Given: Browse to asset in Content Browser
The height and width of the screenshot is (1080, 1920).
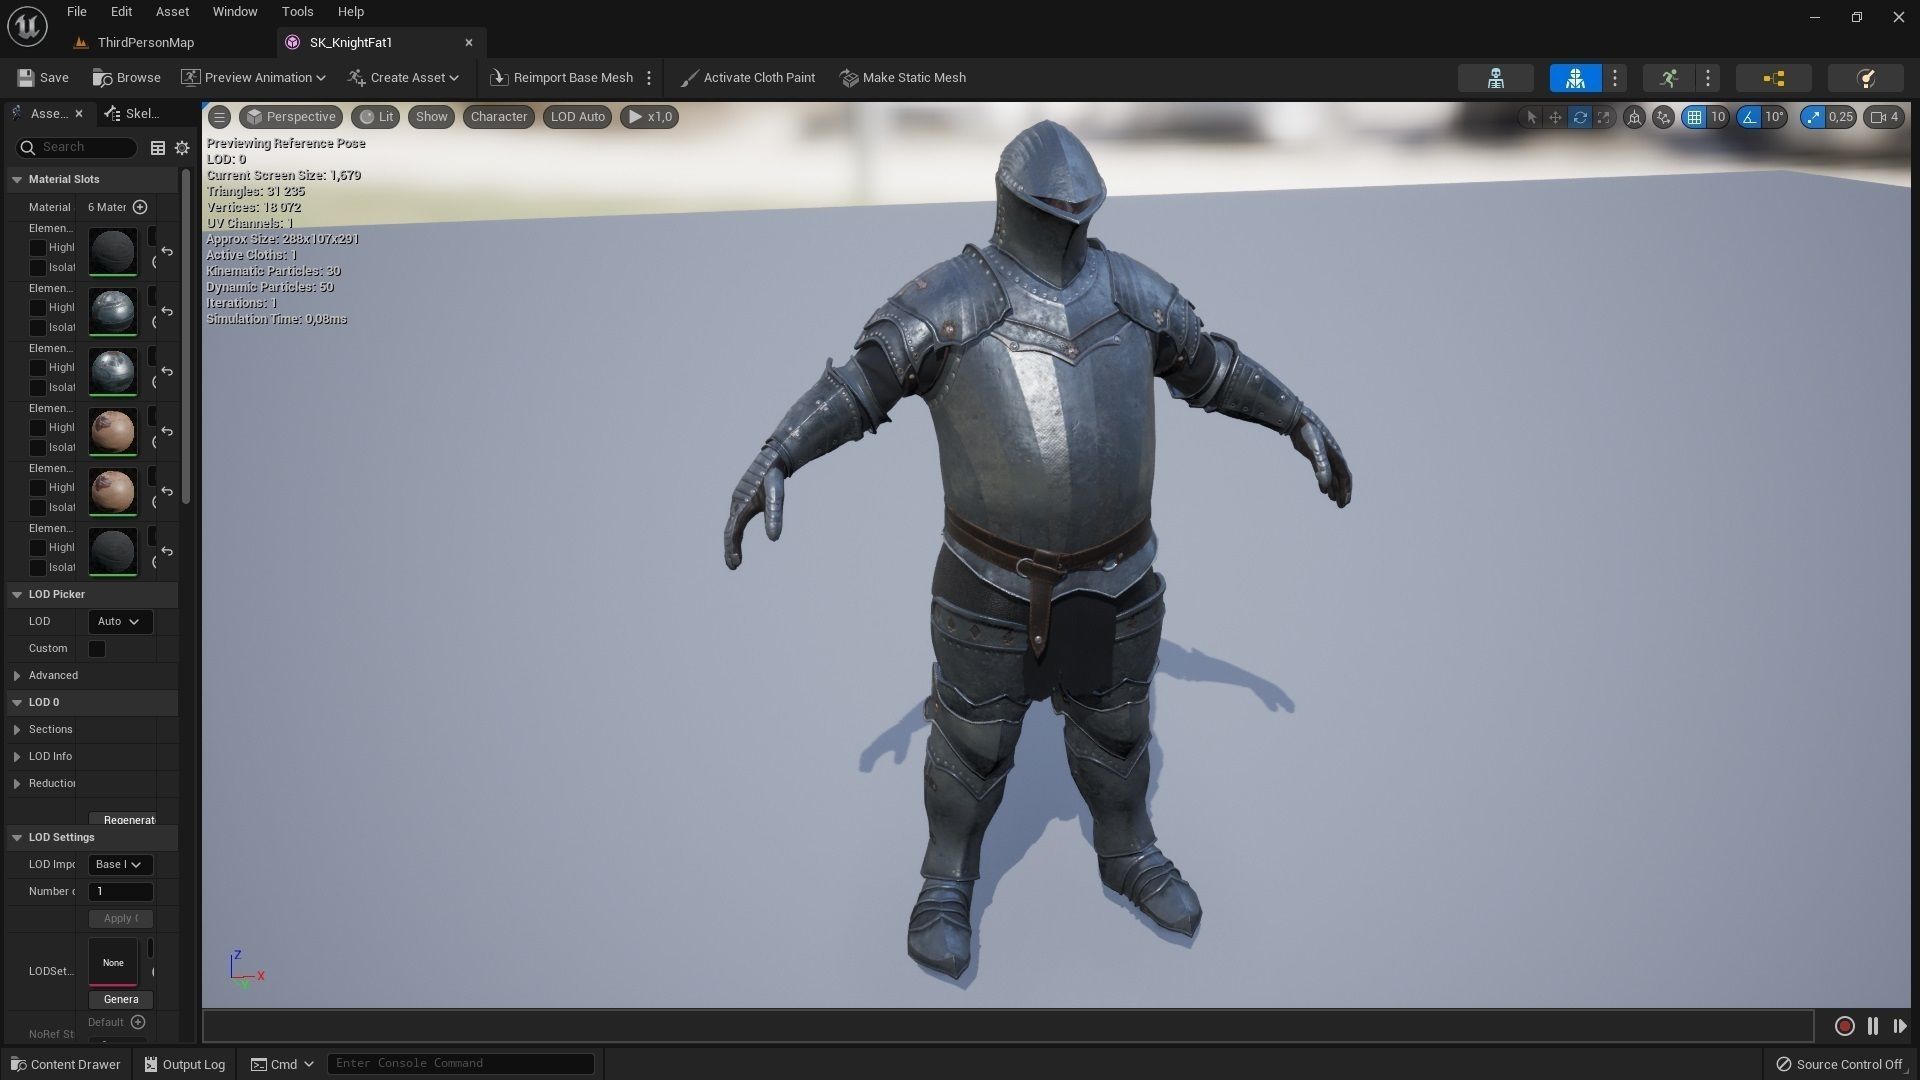Looking at the screenshot, I should (126, 77).
